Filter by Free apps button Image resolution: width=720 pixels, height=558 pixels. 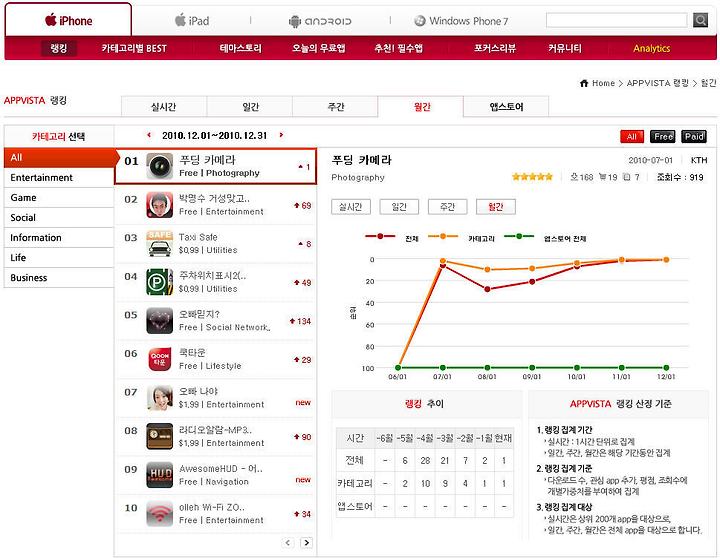tap(663, 136)
